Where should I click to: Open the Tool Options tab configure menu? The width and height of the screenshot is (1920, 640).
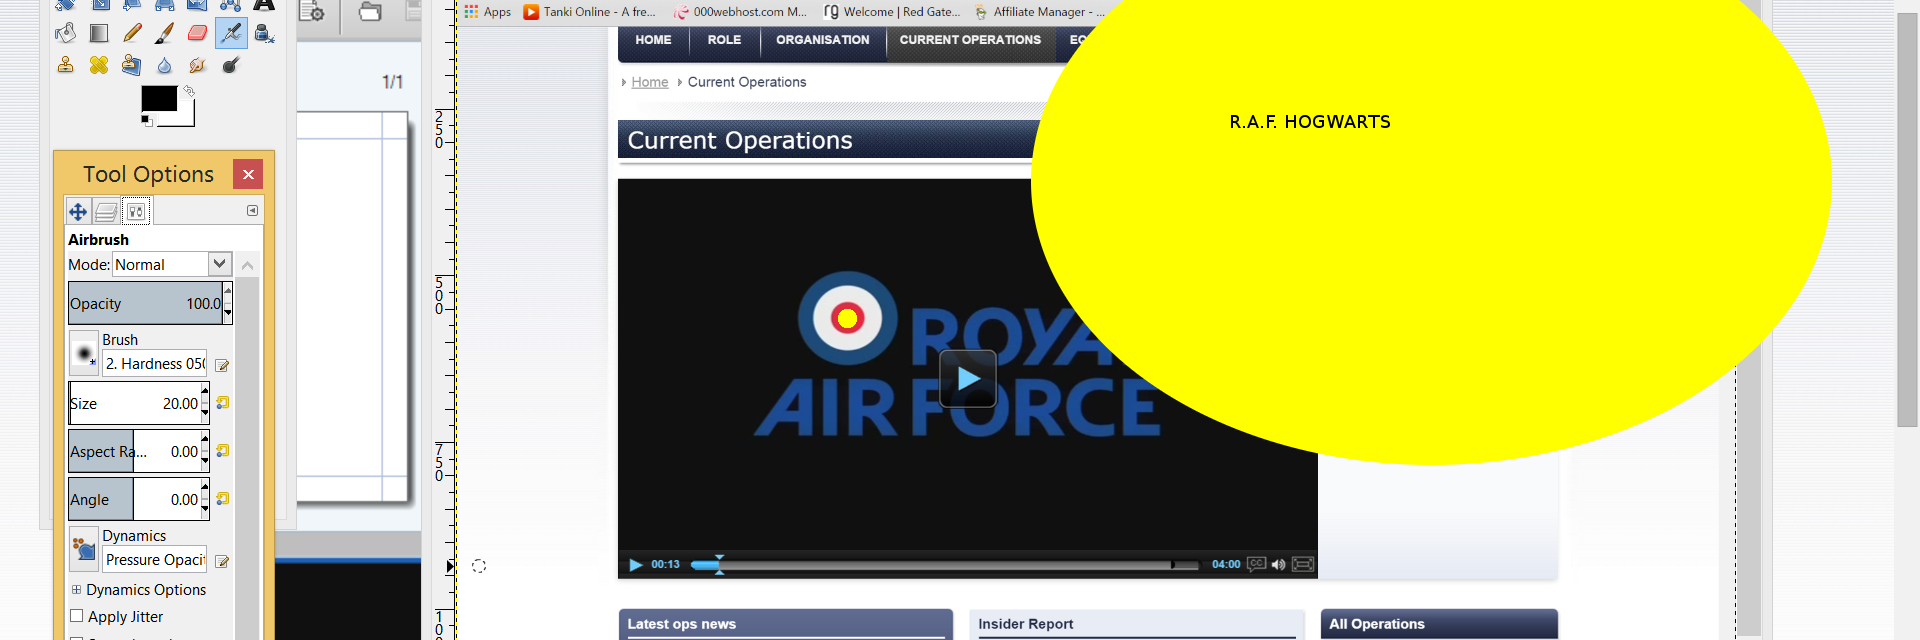pyautogui.click(x=252, y=210)
